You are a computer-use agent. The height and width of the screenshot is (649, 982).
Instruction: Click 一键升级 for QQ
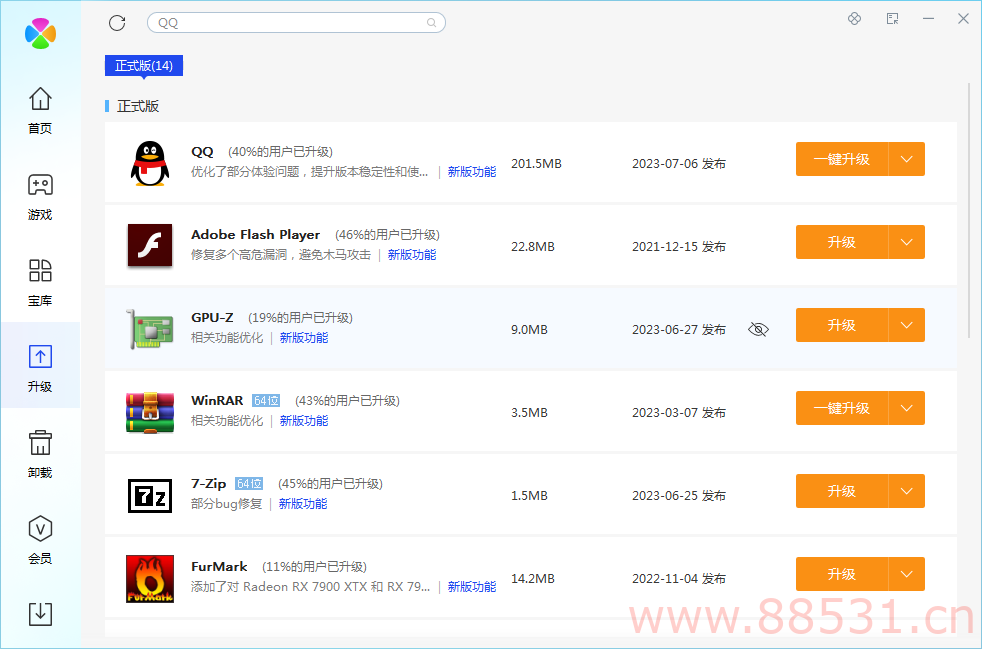[x=842, y=159]
